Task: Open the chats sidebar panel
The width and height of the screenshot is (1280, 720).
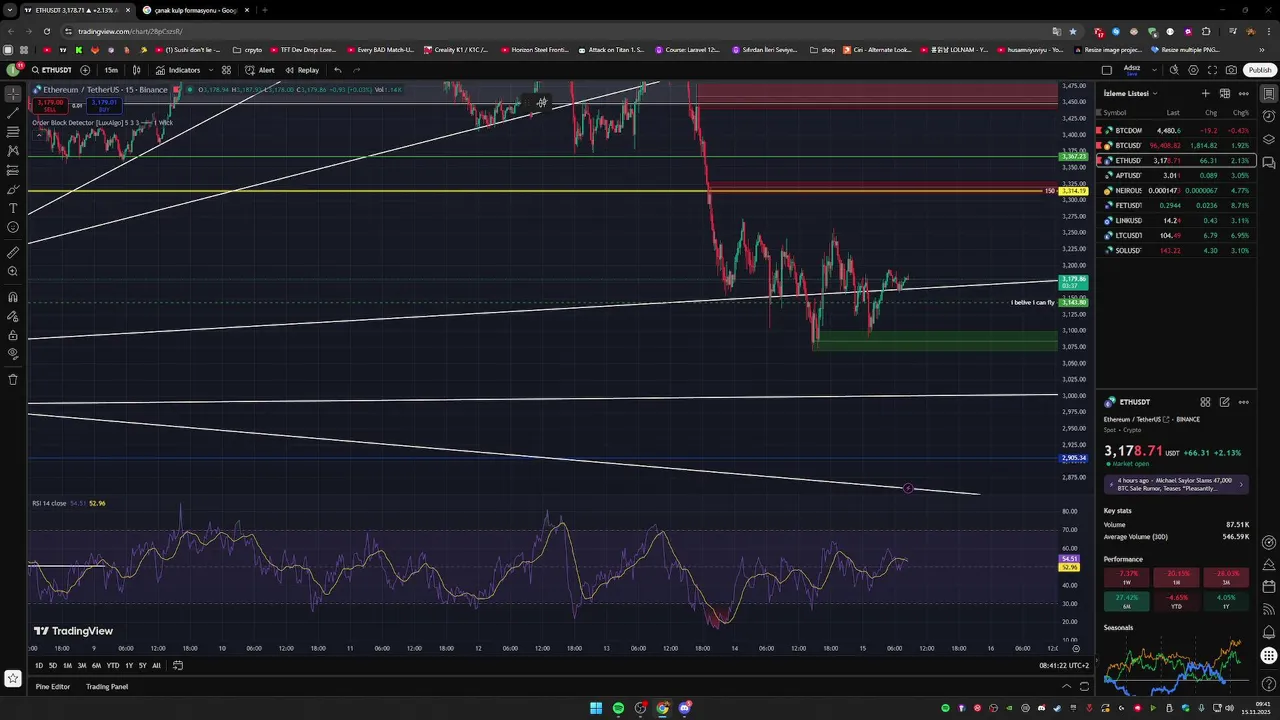Action: click(x=1268, y=163)
